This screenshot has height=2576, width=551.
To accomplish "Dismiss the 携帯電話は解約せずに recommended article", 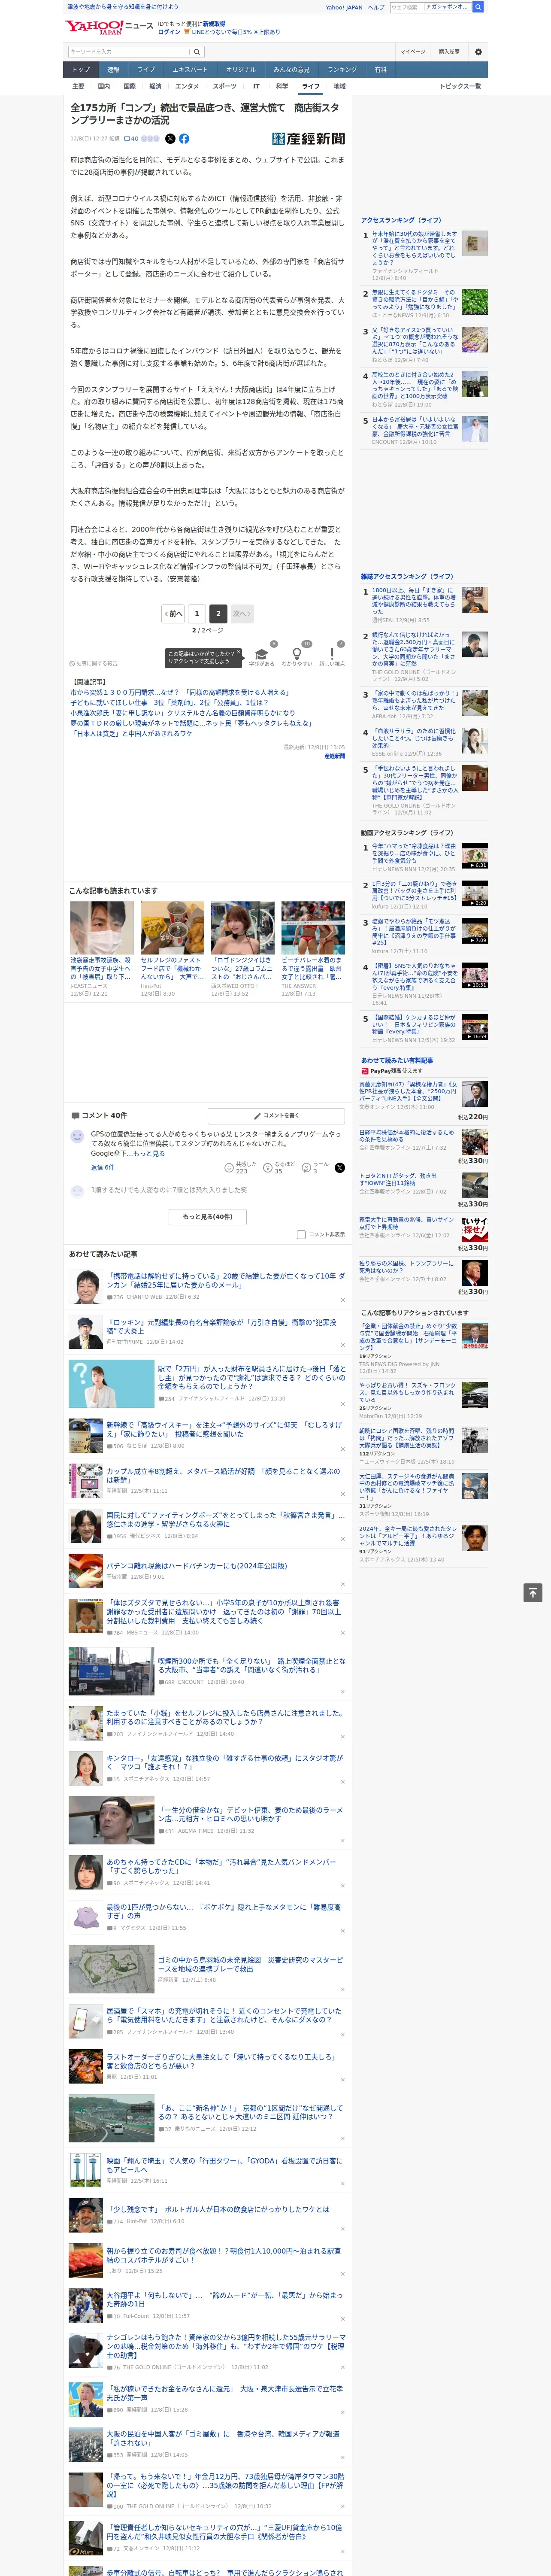I will tap(342, 1300).
